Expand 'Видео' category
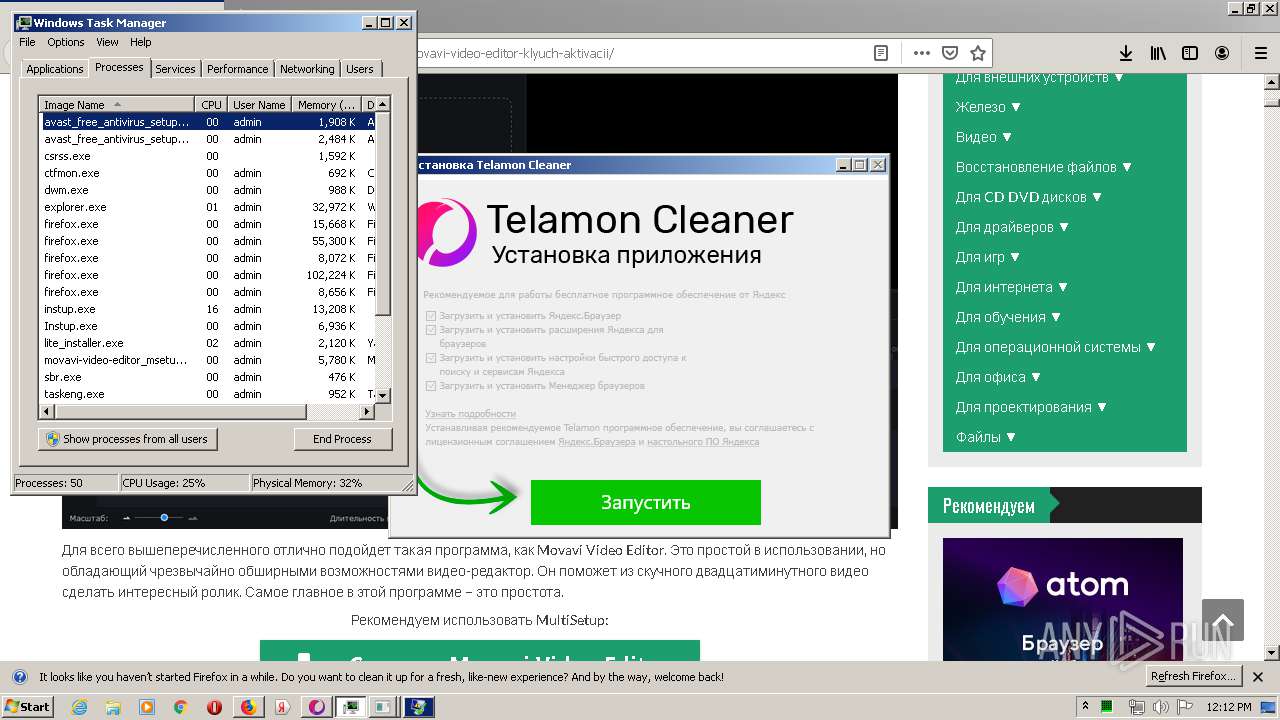The image size is (1280, 720). 984,137
